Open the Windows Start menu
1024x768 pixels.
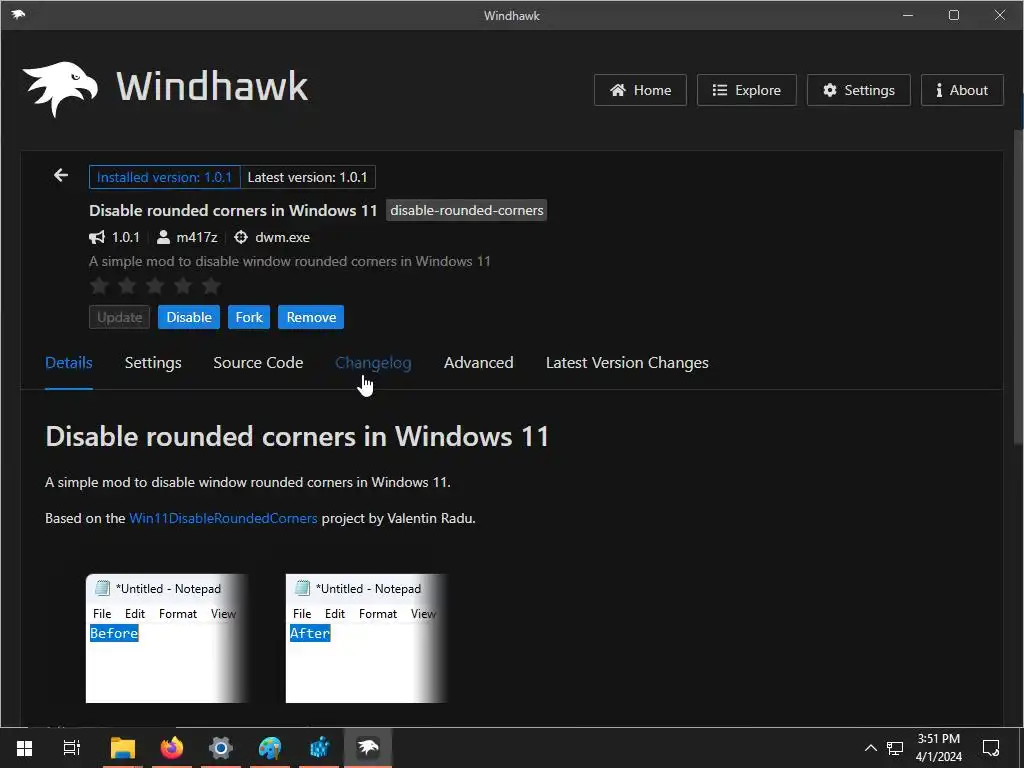24,748
